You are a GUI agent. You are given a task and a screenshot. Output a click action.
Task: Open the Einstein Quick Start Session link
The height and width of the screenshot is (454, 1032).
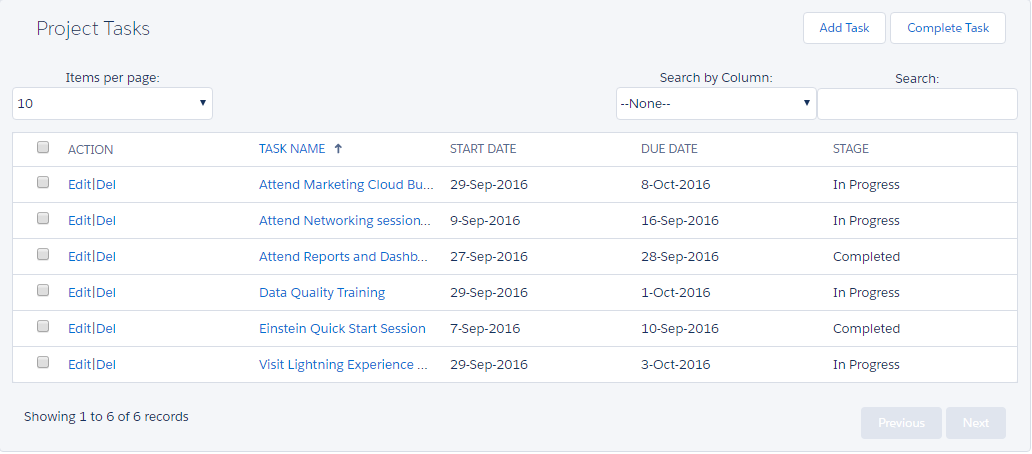342,329
